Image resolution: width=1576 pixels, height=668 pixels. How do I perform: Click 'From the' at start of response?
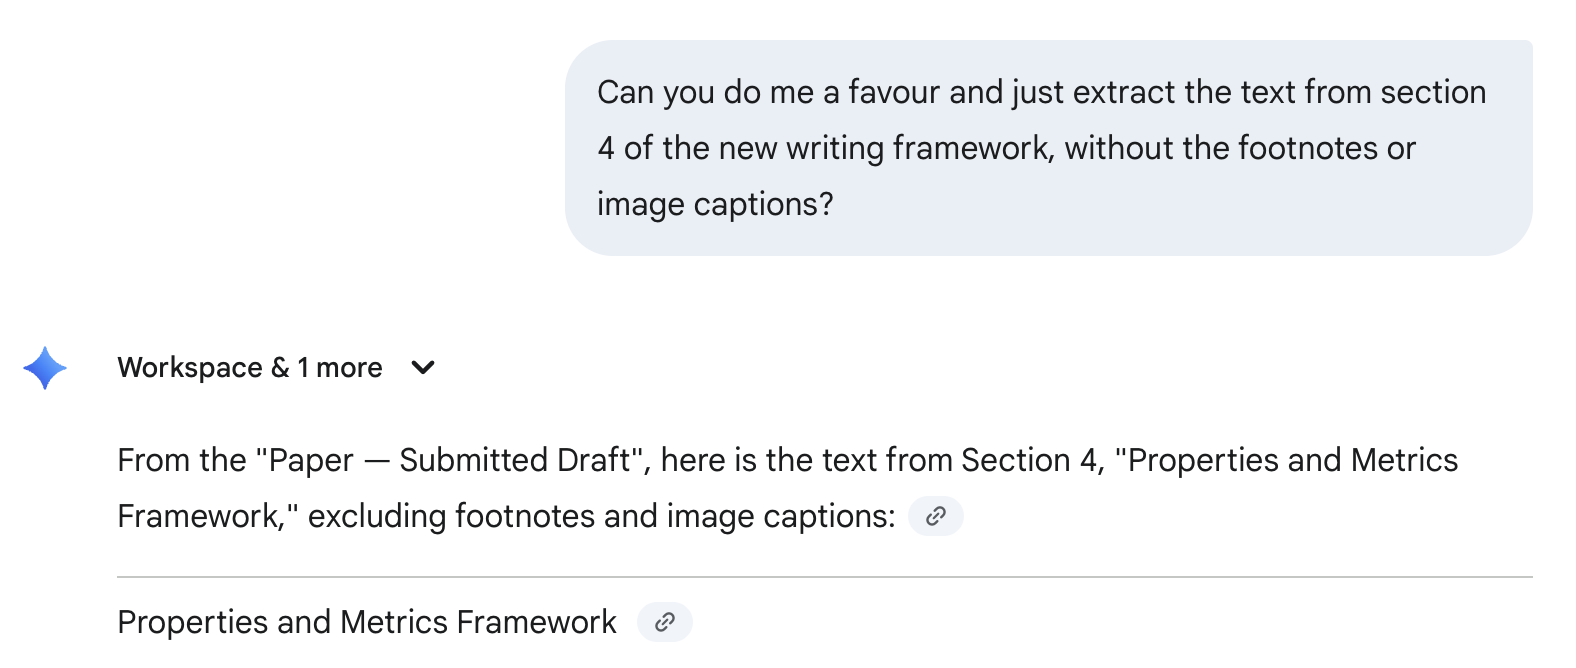coord(181,460)
